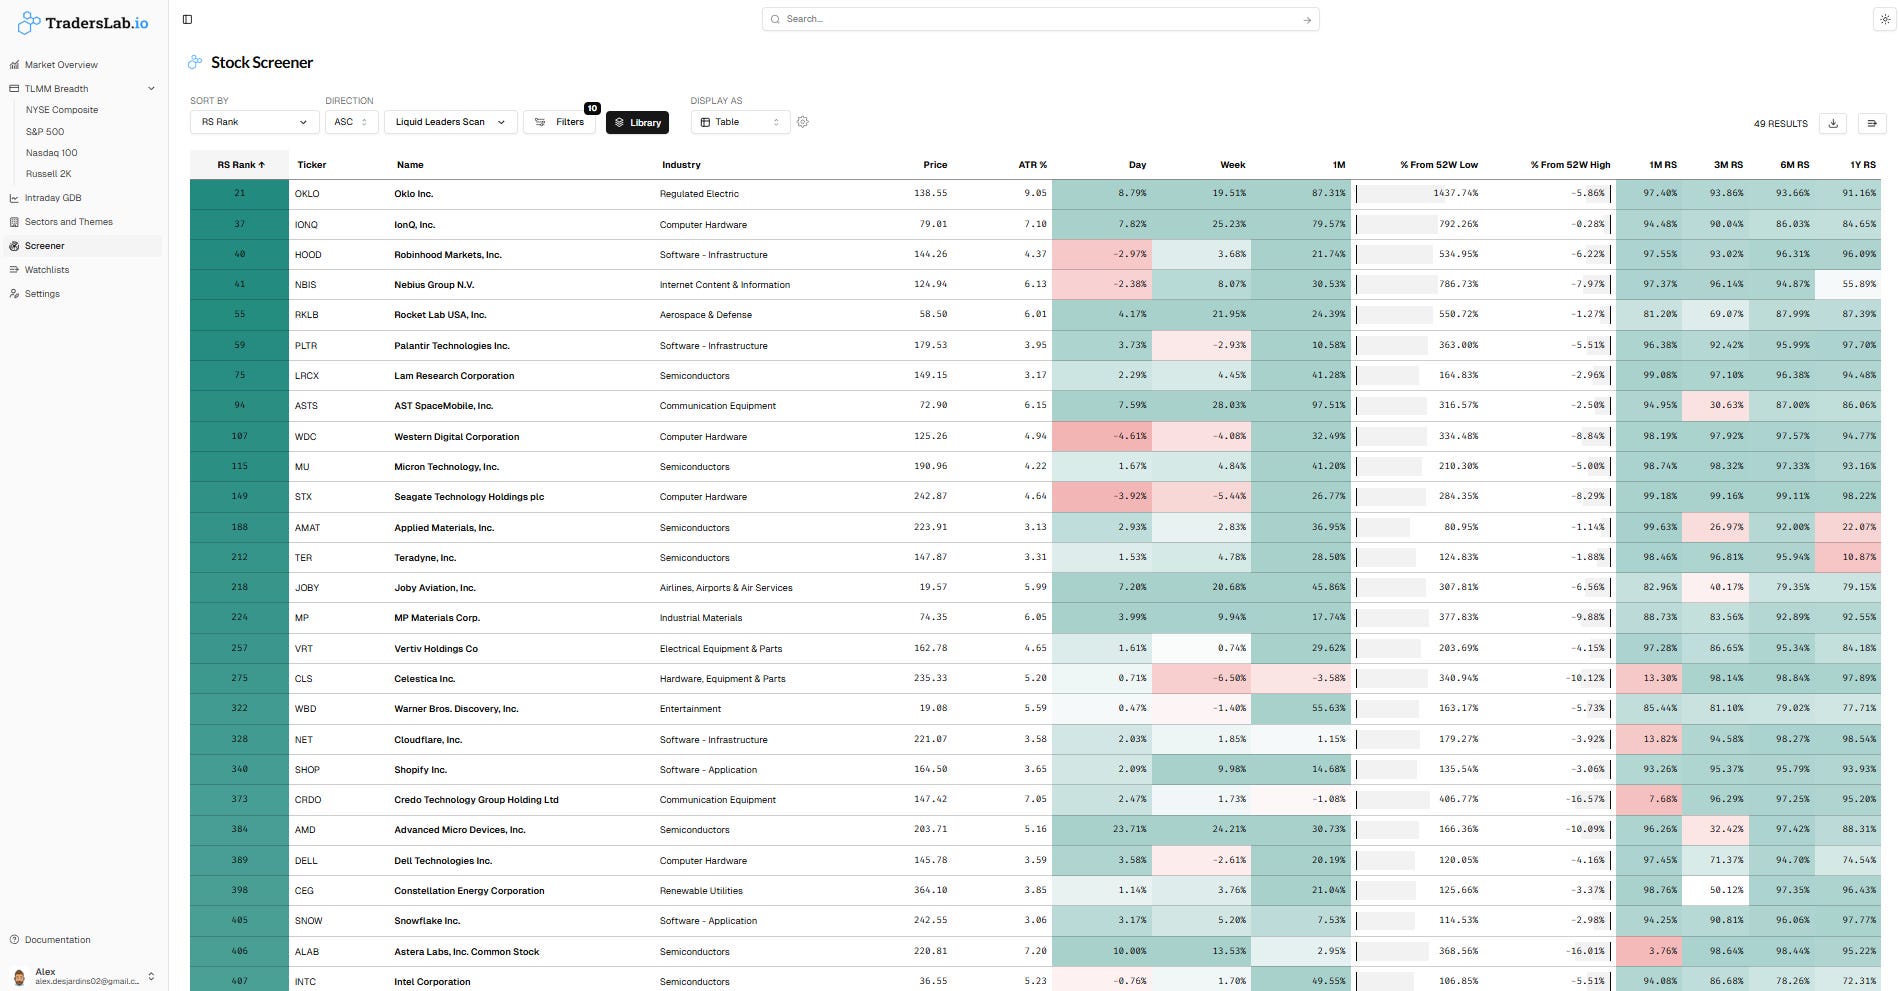Open the Liquid Leaders Scan dropdown

pos(450,122)
